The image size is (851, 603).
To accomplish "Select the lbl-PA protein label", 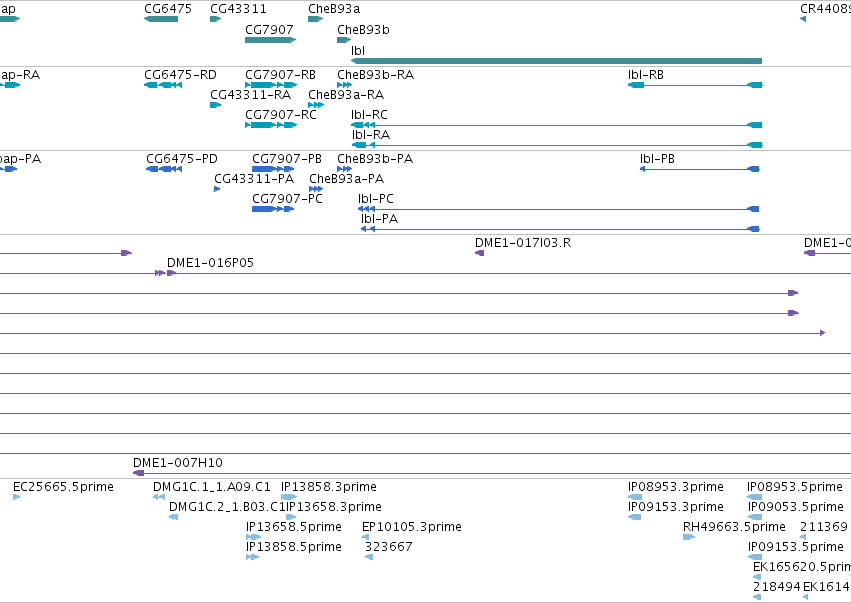I will click(x=379, y=219).
